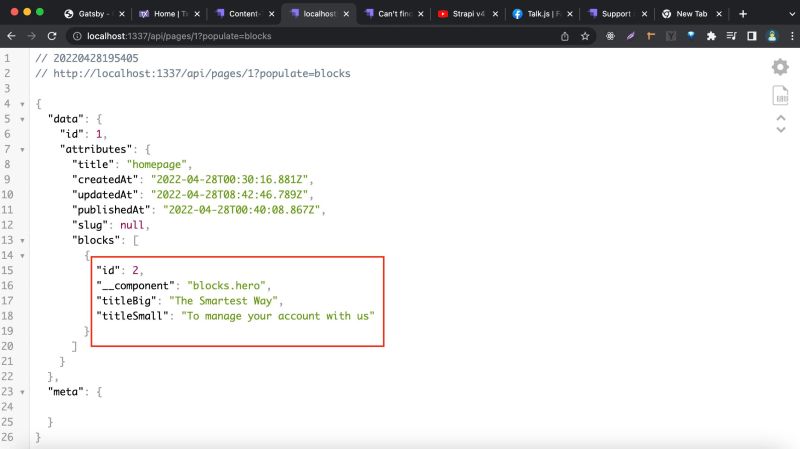This screenshot has height=449, width=800.
Task: Collapse all nodes with up chevron
Action: (x=781, y=118)
